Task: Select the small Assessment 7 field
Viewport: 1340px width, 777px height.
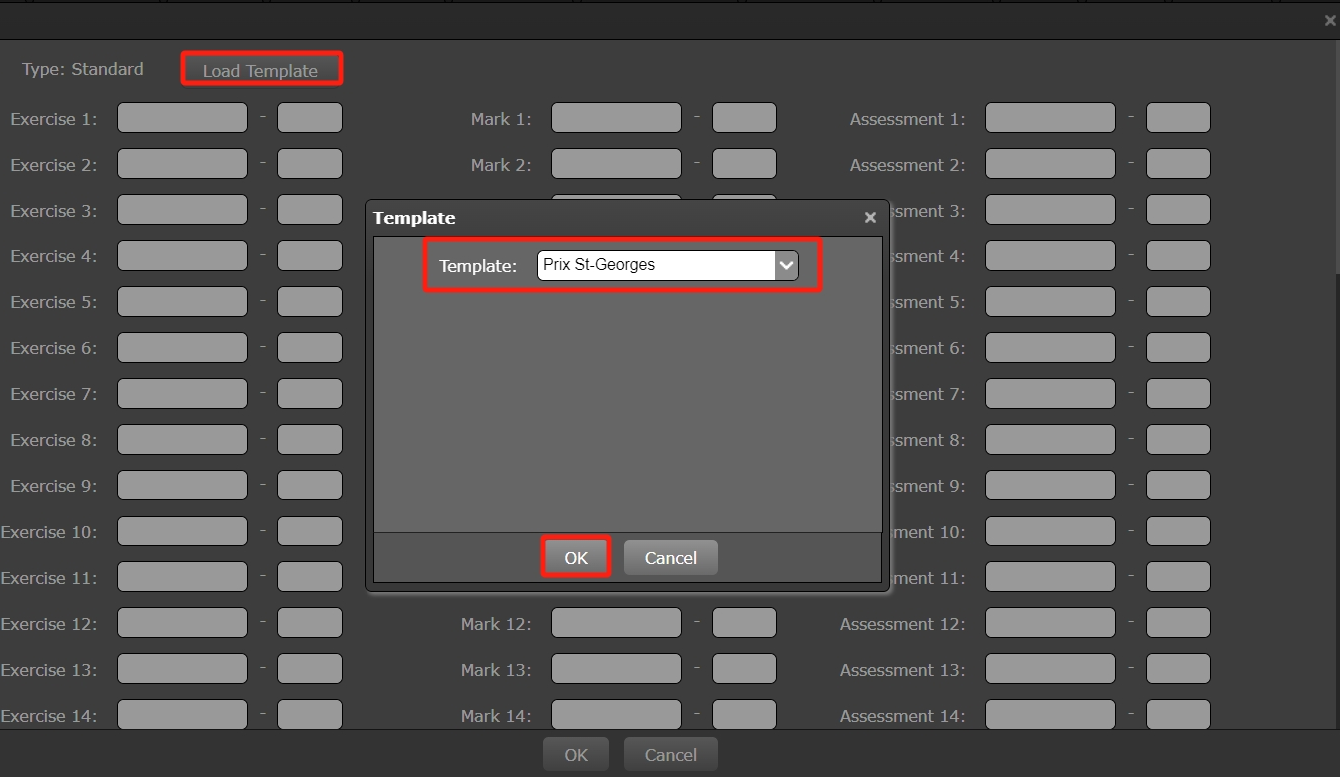Action: [1178, 394]
